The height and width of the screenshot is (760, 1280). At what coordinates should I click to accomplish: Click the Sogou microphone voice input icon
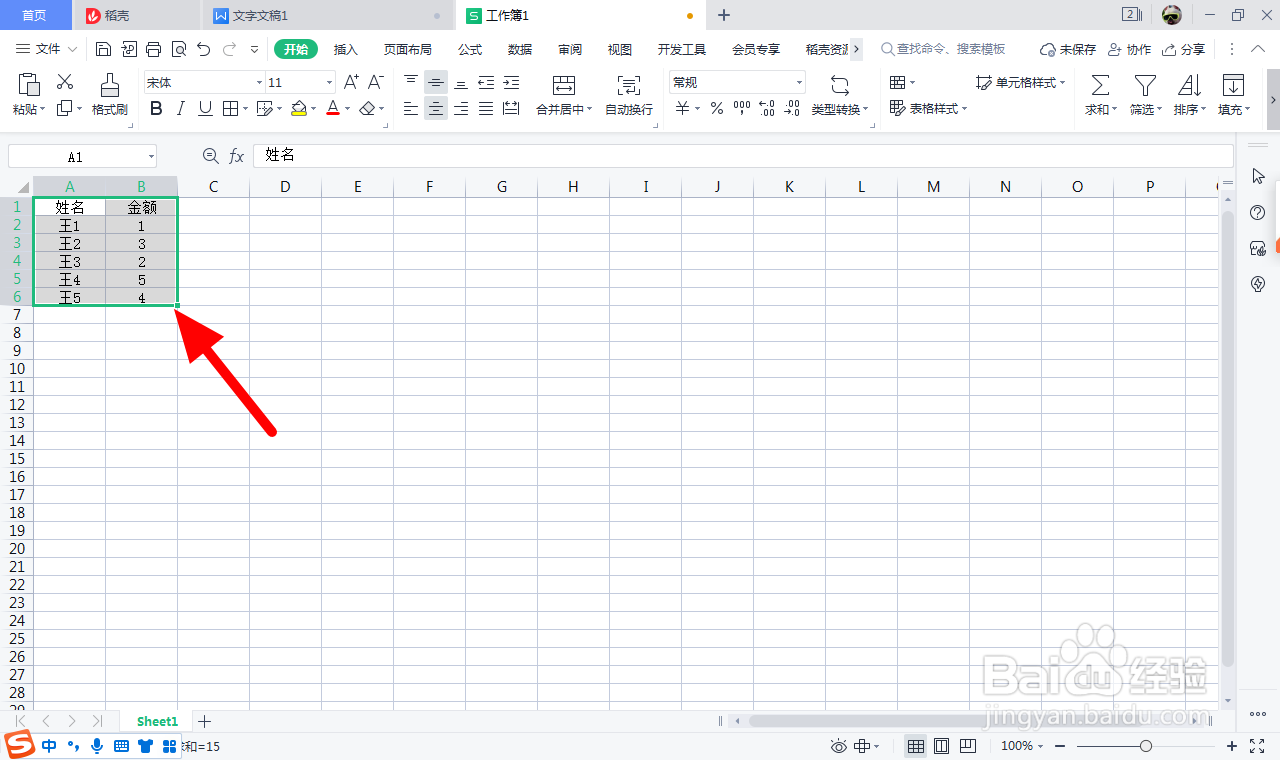point(97,745)
